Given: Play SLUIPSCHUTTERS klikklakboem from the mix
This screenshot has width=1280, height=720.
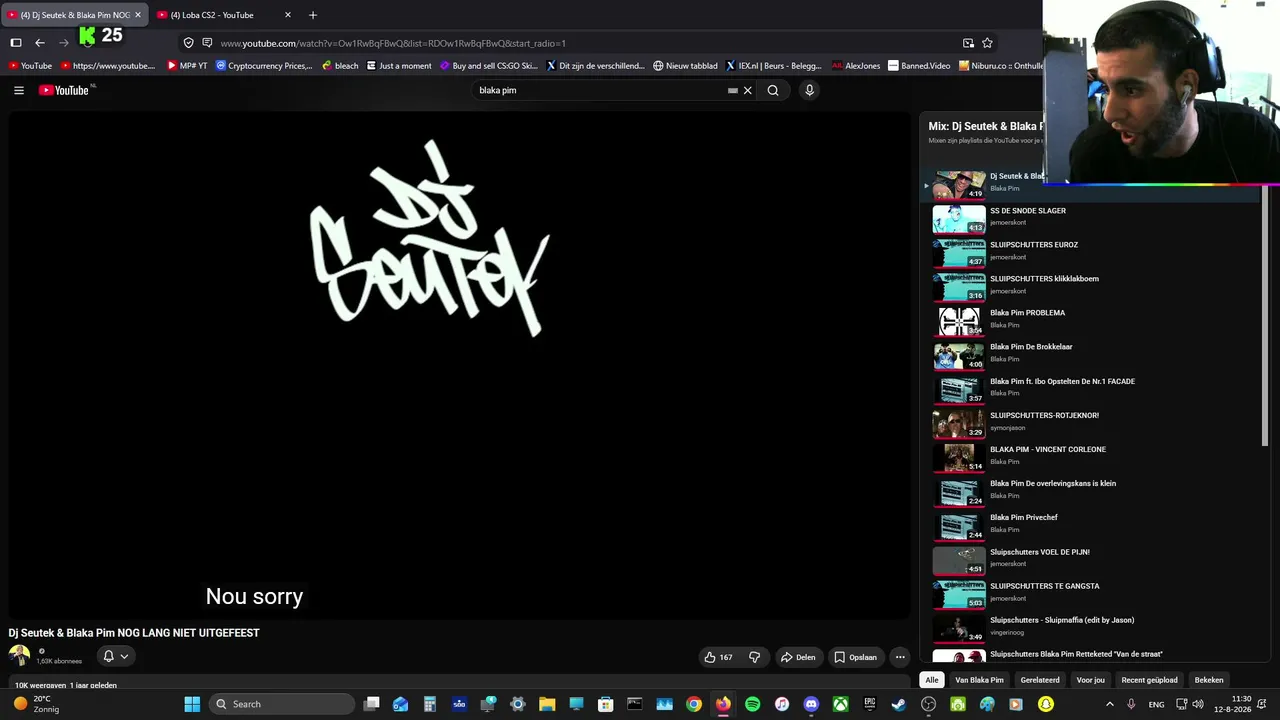Looking at the screenshot, I should [1090, 286].
